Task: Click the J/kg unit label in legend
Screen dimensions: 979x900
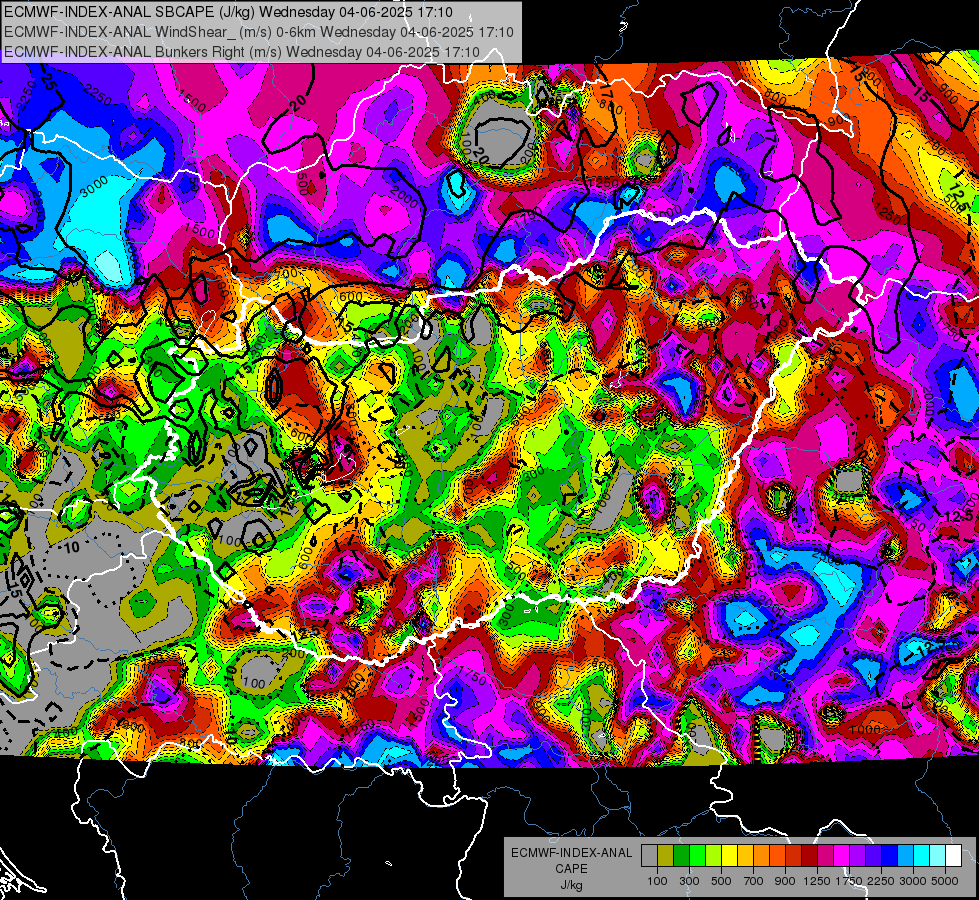Action: (x=572, y=885)
